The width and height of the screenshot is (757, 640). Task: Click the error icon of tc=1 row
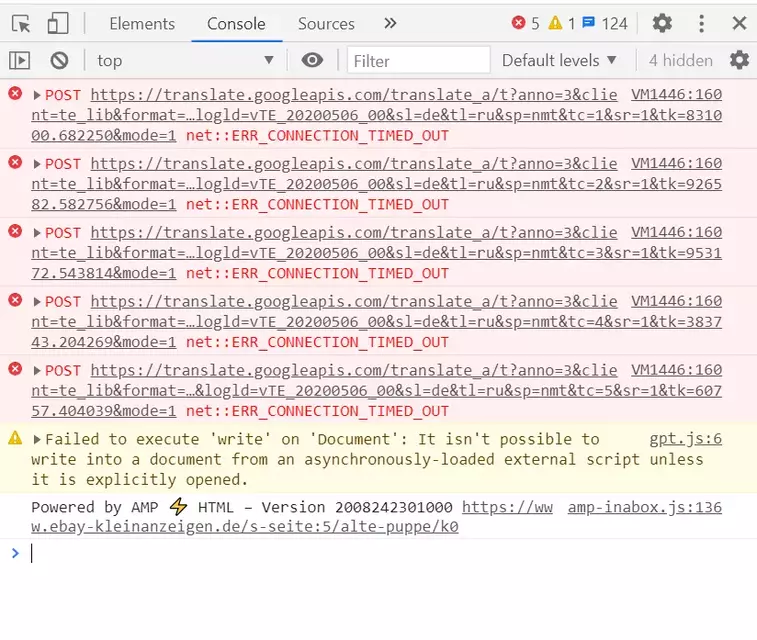coord(15,93)
